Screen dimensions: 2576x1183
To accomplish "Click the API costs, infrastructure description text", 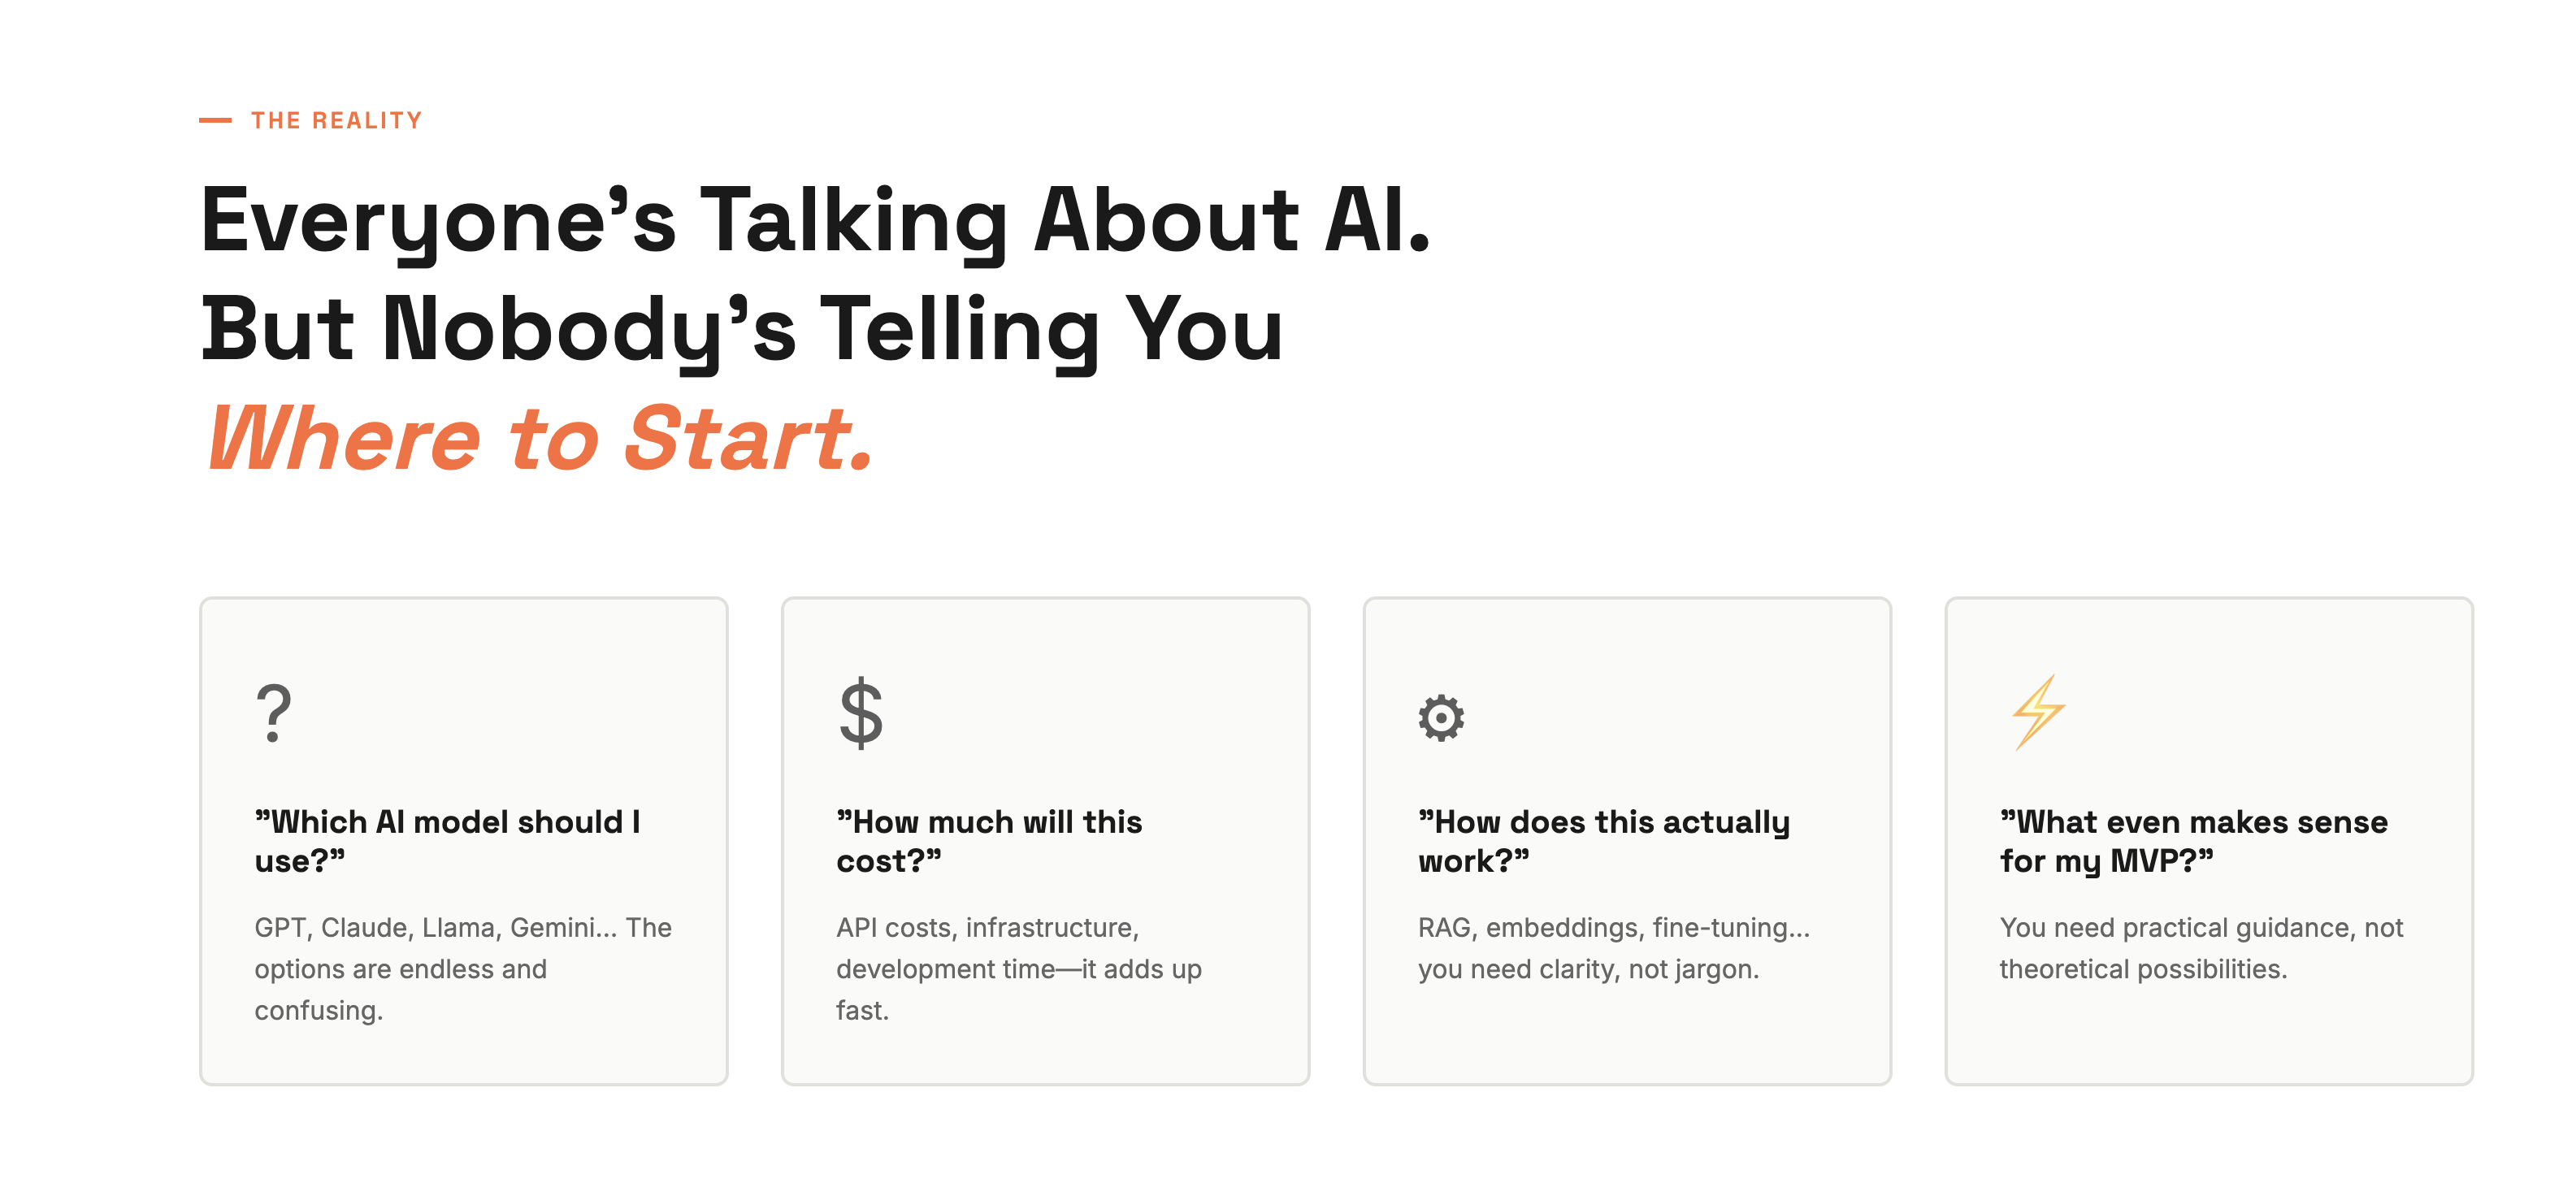I will tap(1018, 968).
